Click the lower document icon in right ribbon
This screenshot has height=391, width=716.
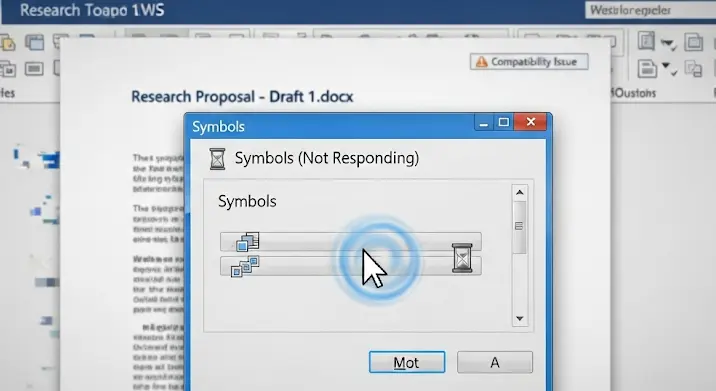647,69
